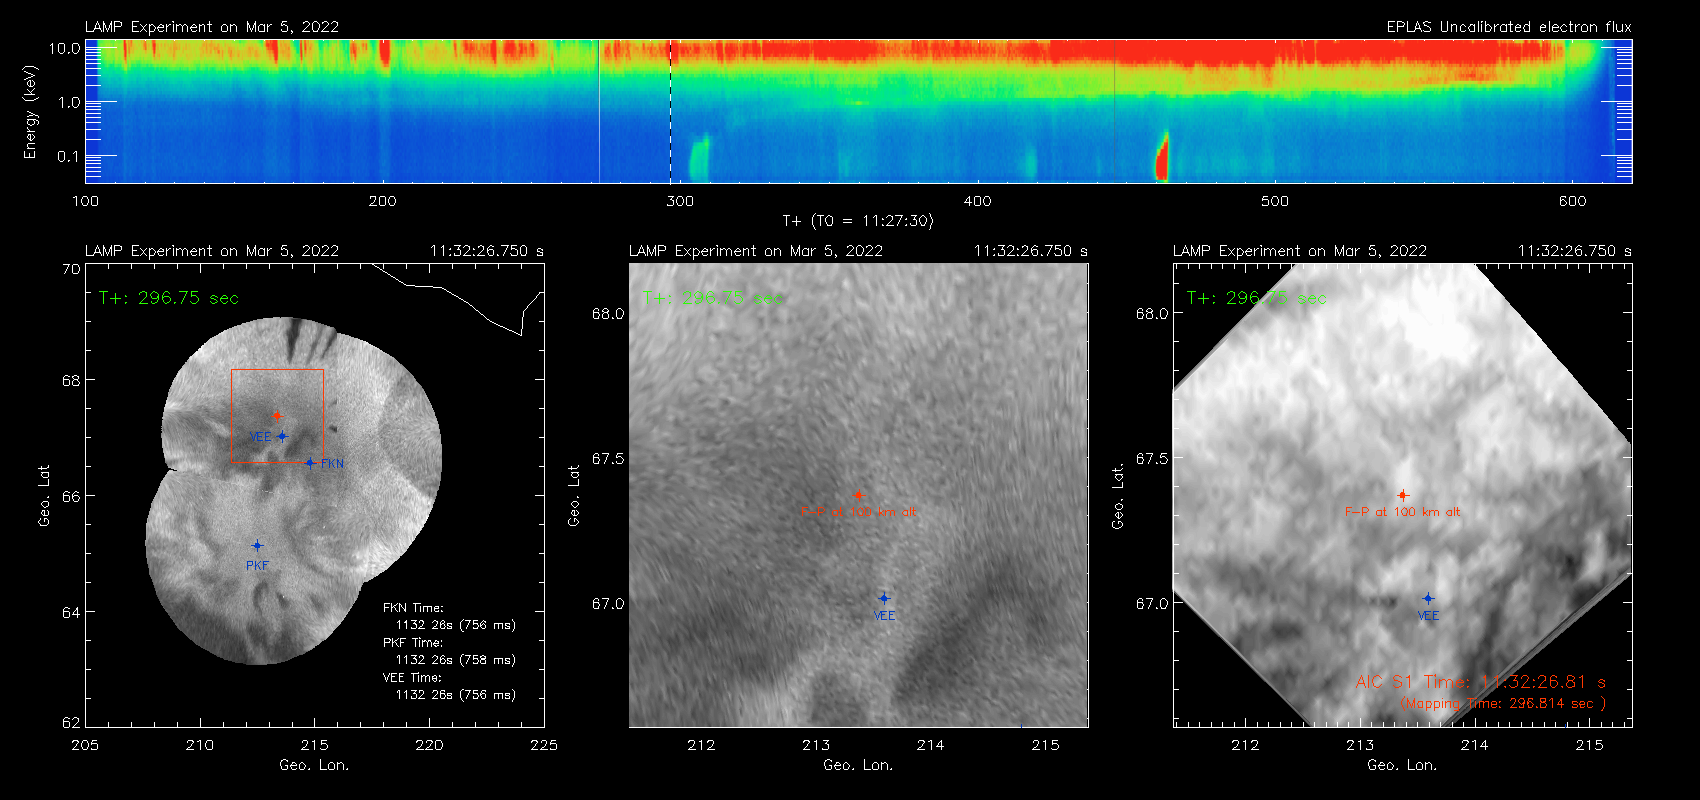Click the "10.0" energy tick label
1700x800 pixels.
(x=65, y=48)
